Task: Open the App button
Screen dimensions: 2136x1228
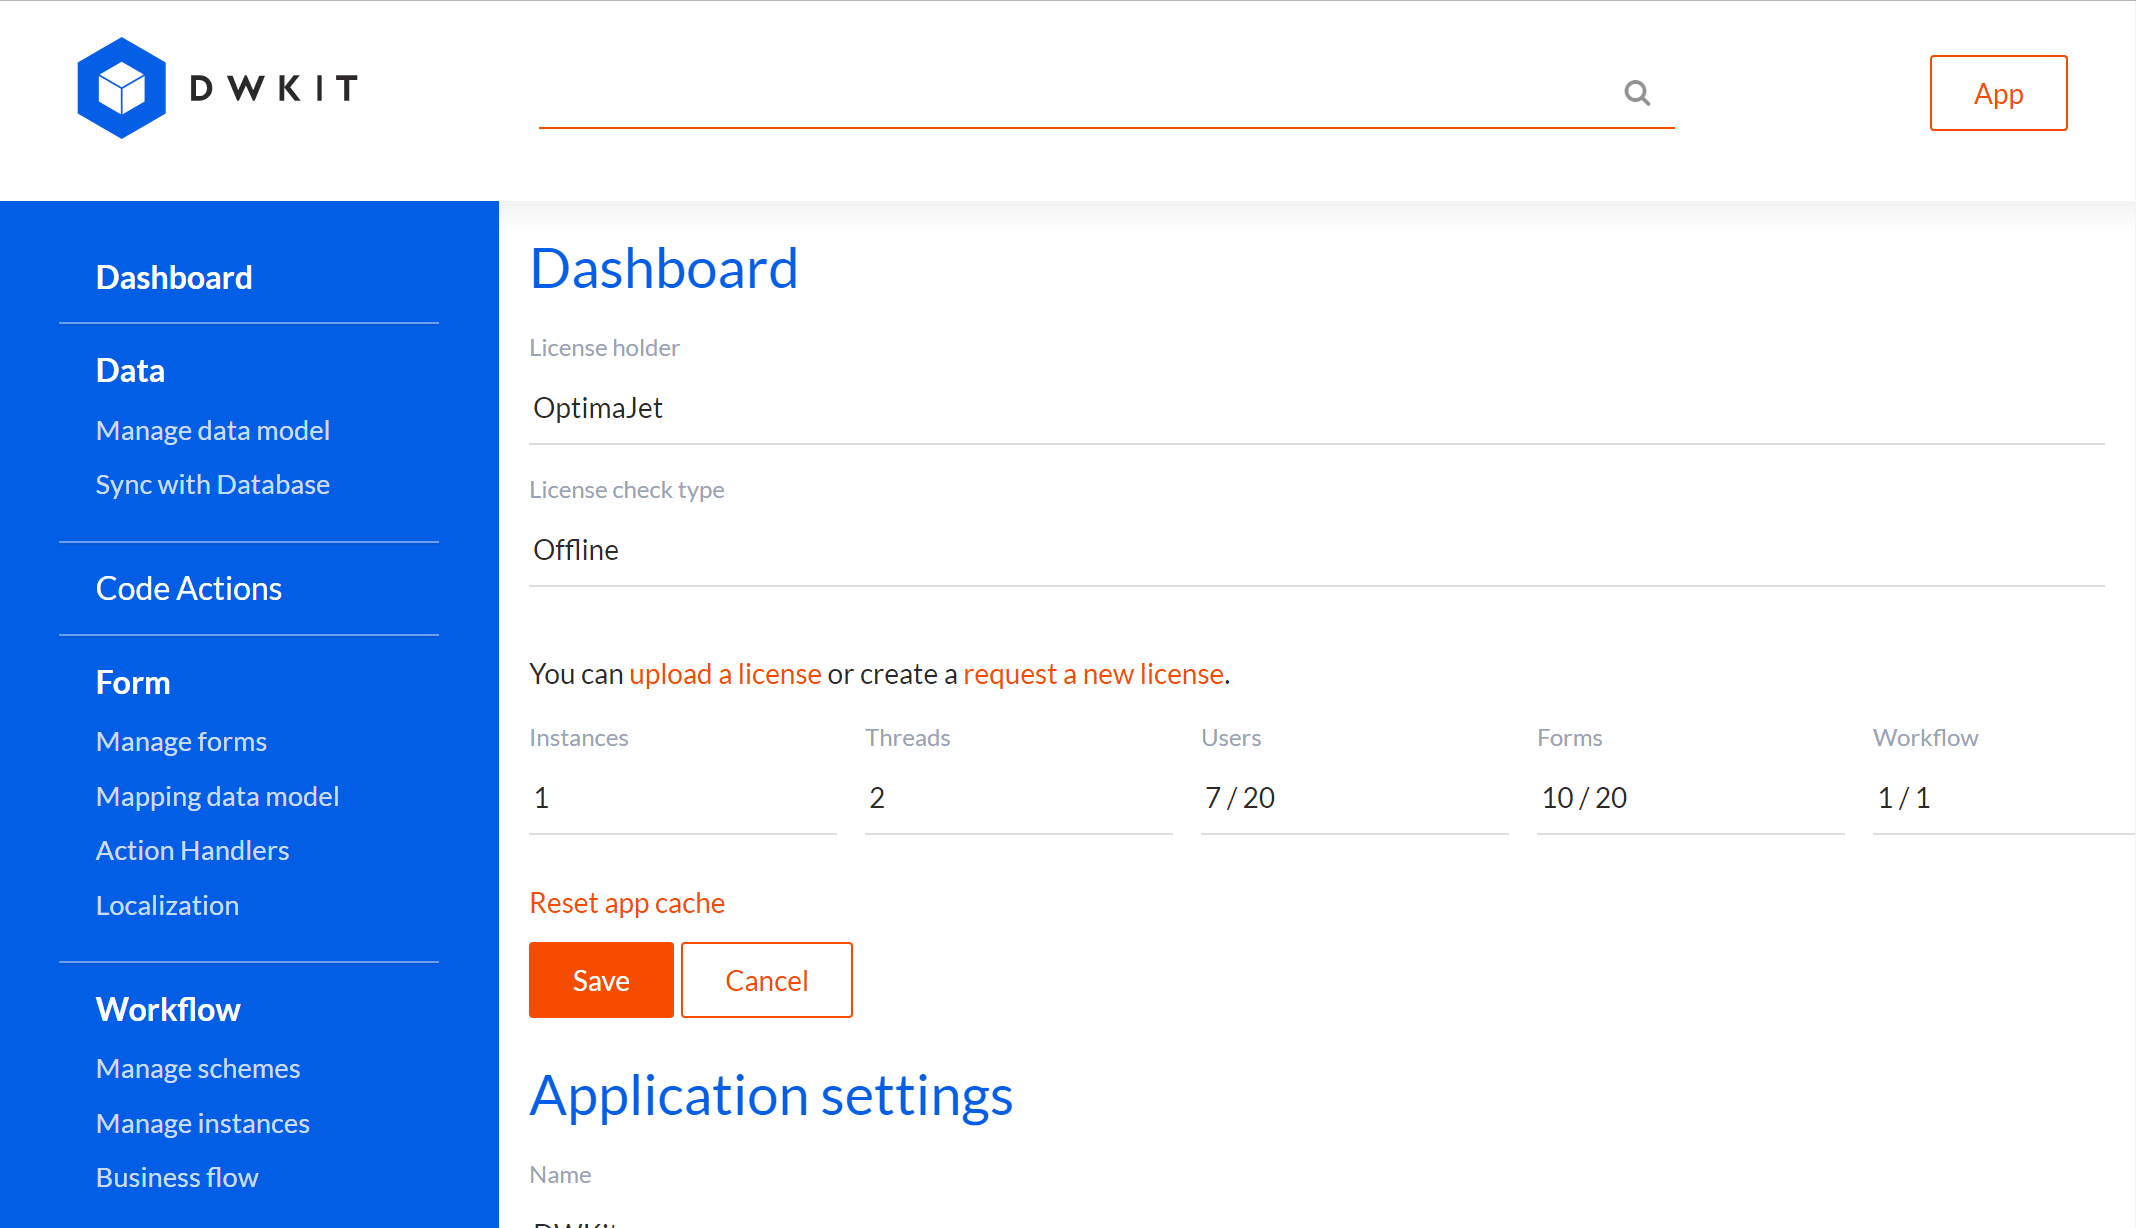Action: point(1998,93)
